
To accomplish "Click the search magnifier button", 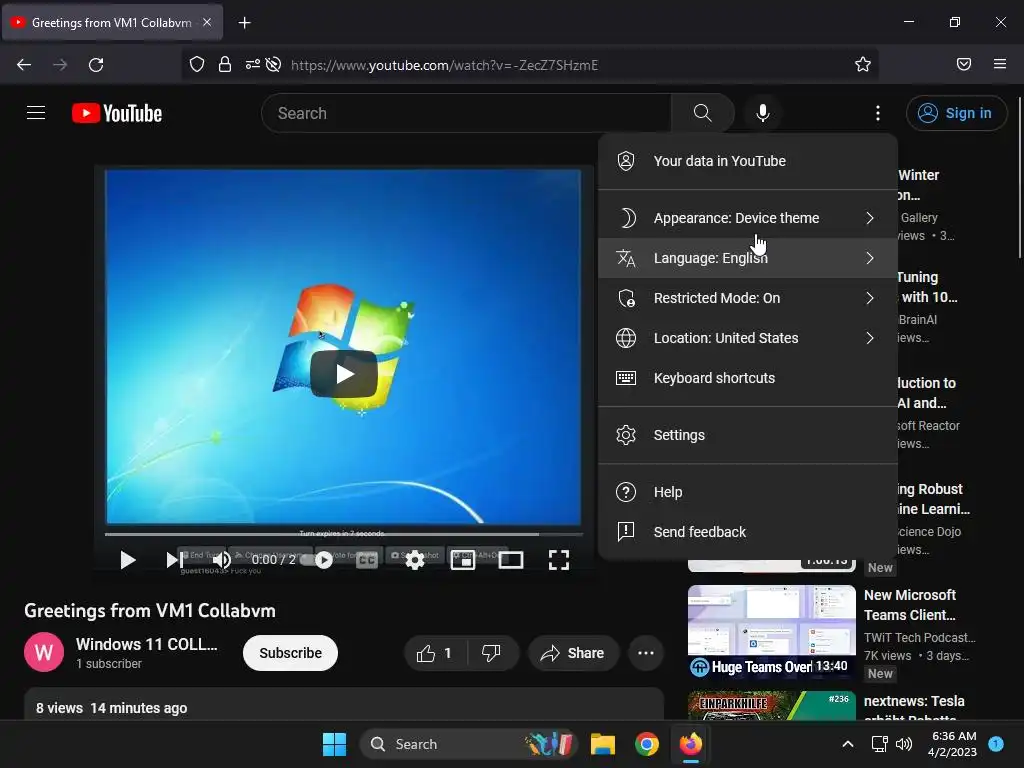I will [x=702, y=113].
